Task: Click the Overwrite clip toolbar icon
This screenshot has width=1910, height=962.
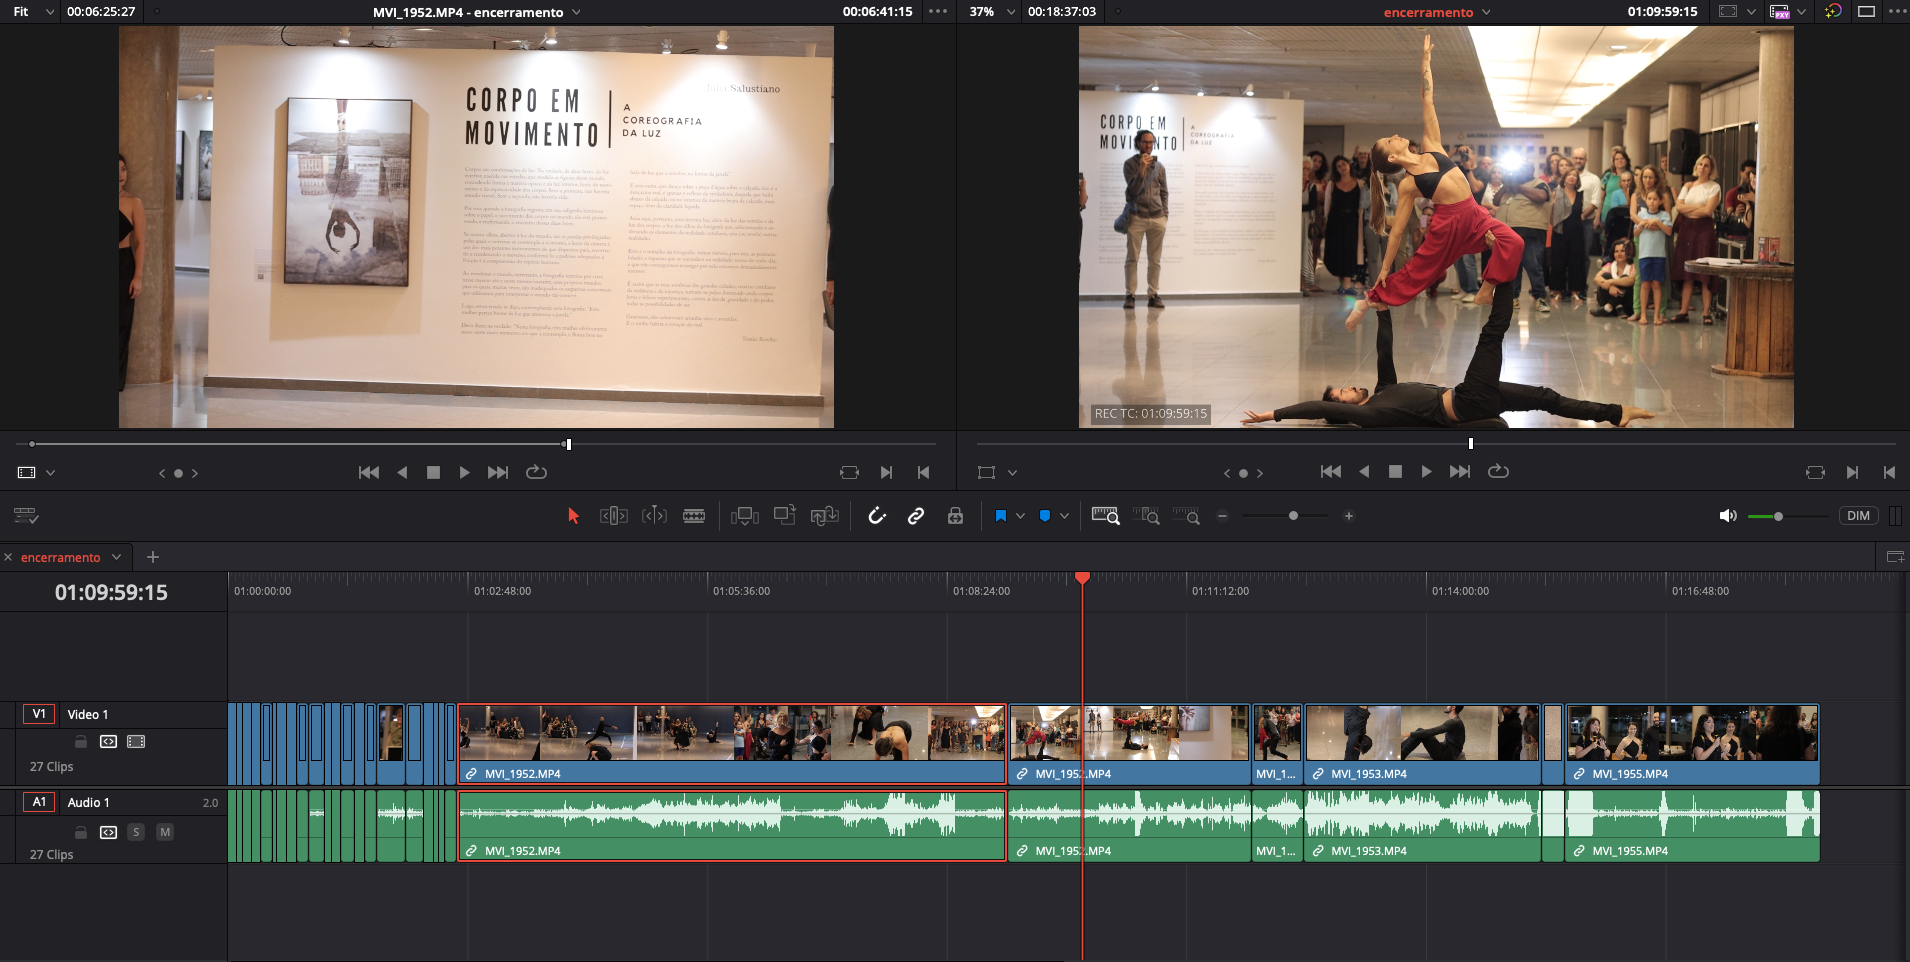Action: click(785, 516)
